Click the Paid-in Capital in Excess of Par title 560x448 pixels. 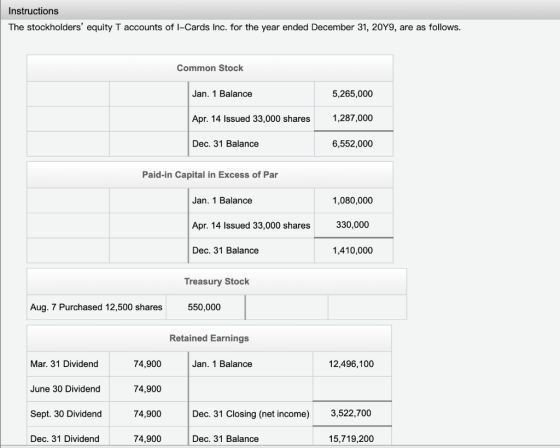pyautogui.click(x=210, y=175)
